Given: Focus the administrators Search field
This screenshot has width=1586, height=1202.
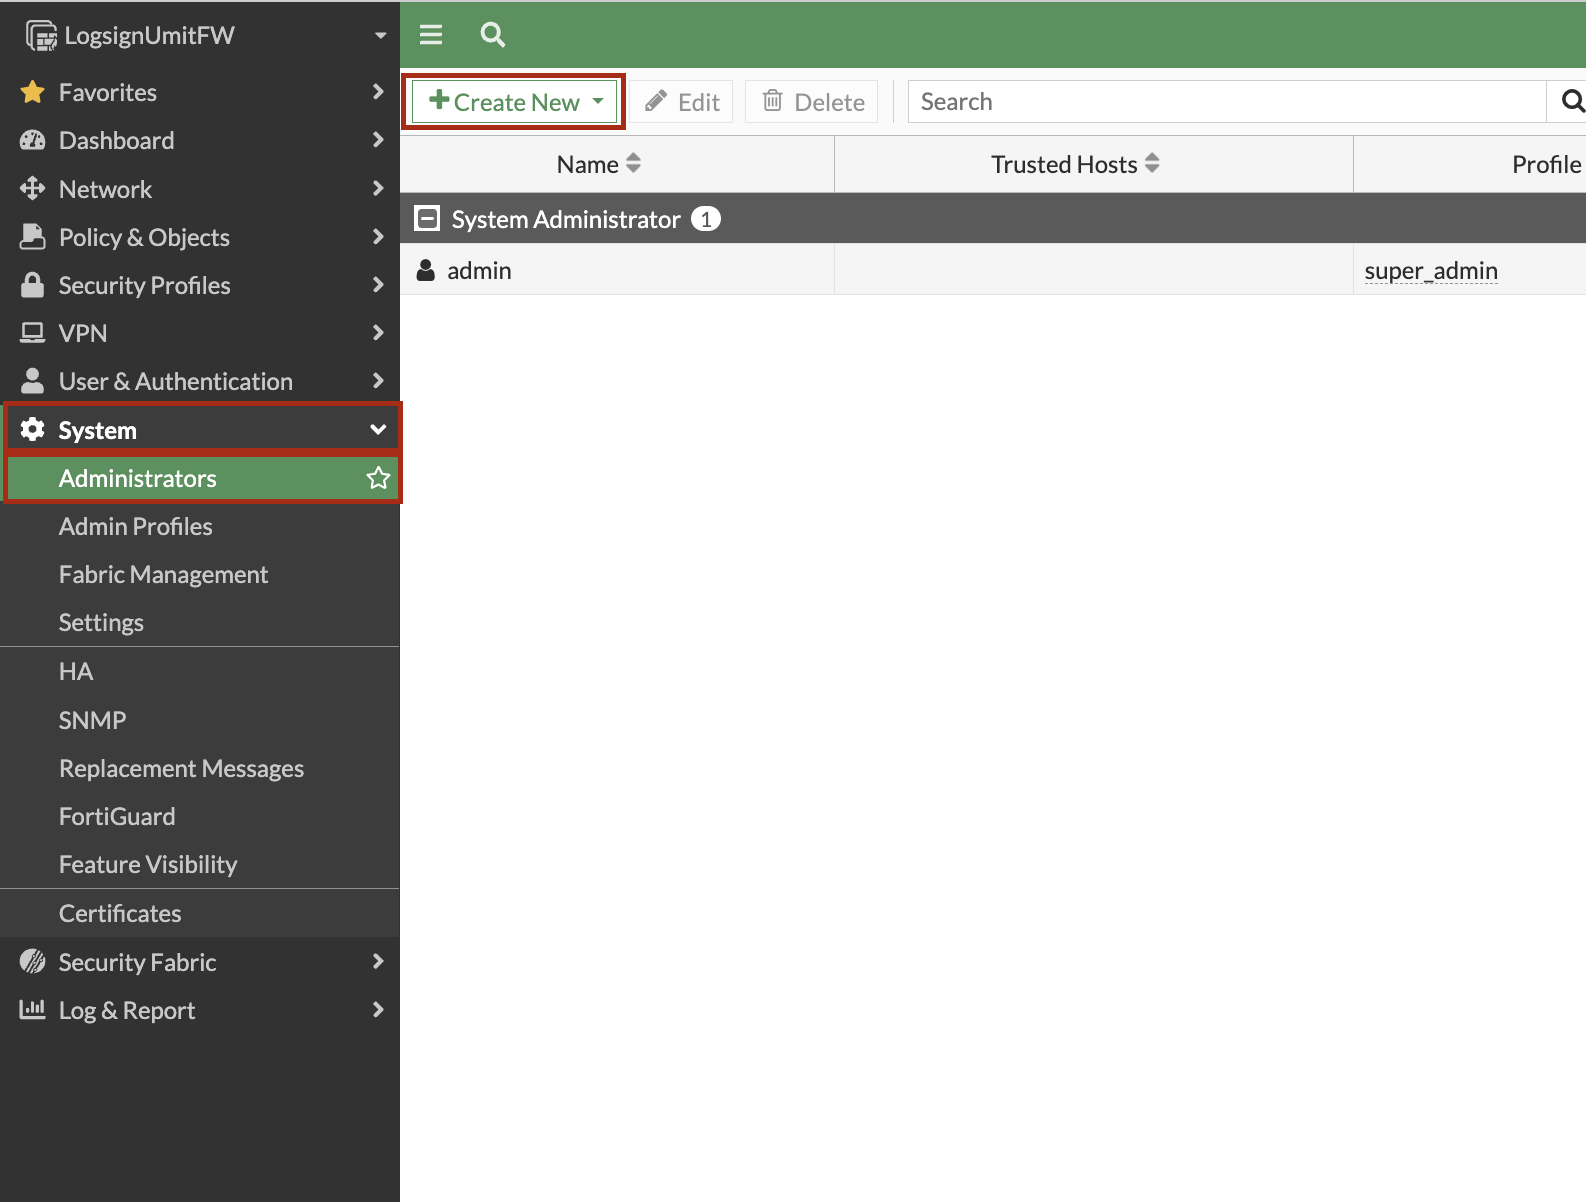Looking at the screenshot, I should pos(1227,101).
